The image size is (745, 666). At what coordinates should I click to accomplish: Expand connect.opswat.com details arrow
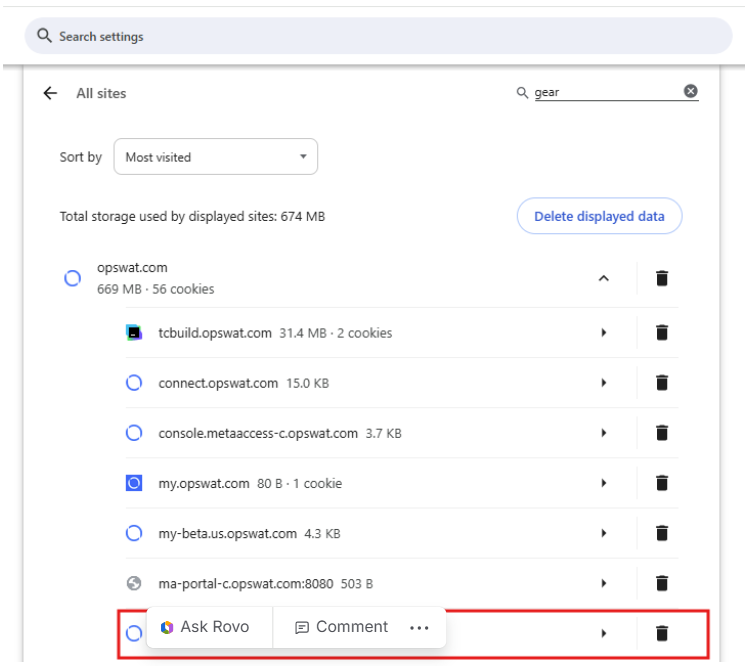[x=603, y=383]
